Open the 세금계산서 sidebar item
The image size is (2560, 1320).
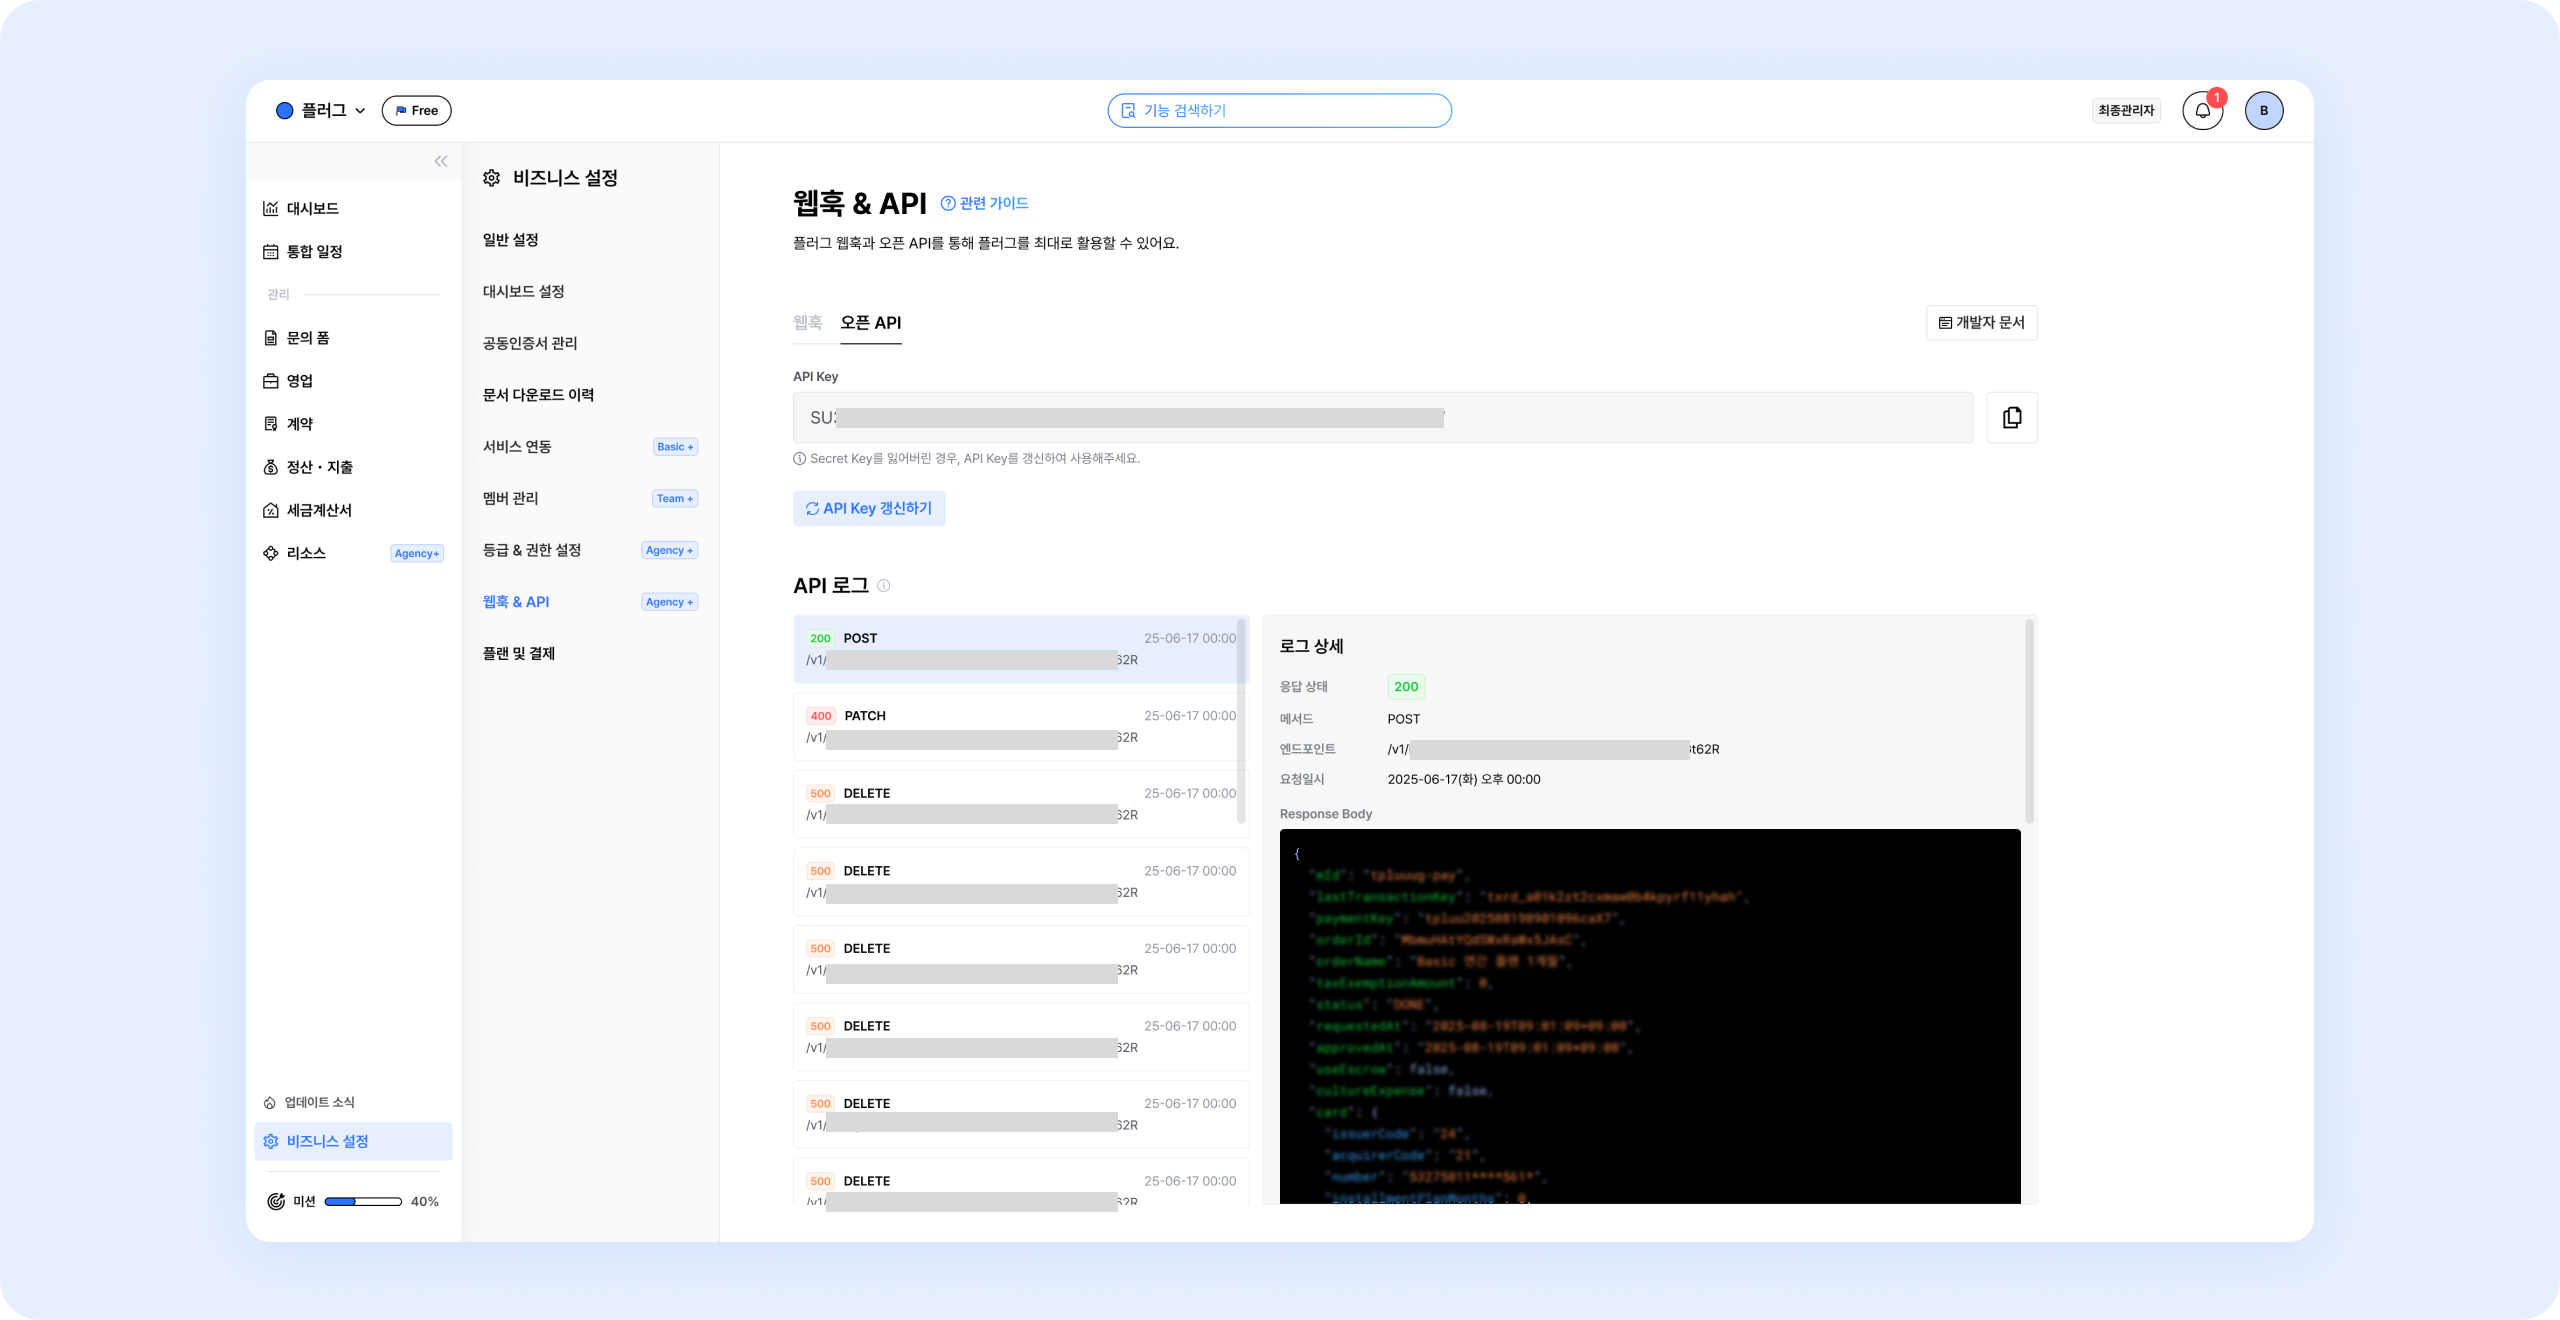(x=318, y=510)
